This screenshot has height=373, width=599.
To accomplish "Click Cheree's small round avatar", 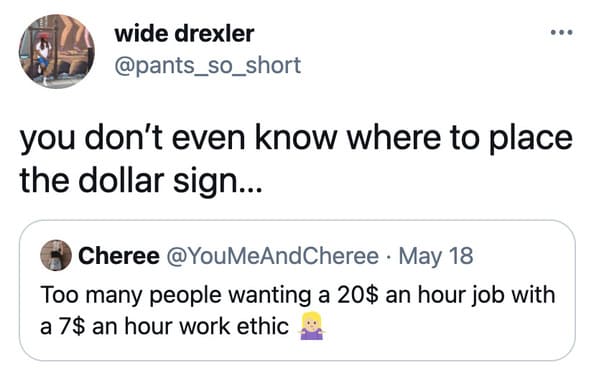I will coord(56,255).
